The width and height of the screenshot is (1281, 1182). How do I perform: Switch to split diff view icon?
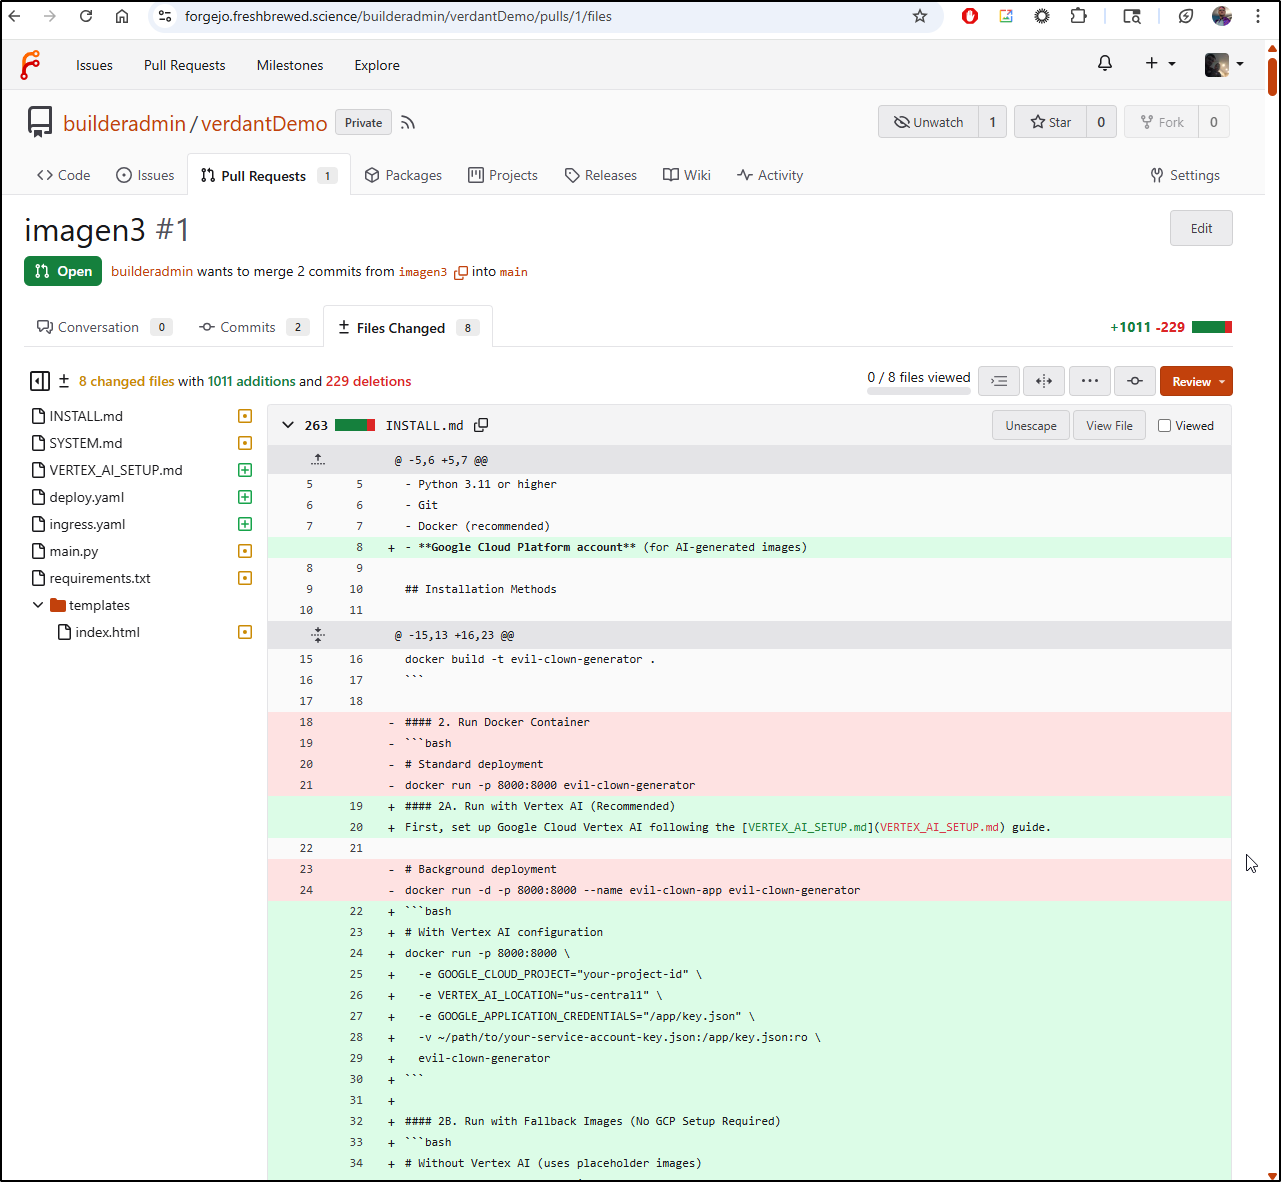click(x=1044, y=381)
